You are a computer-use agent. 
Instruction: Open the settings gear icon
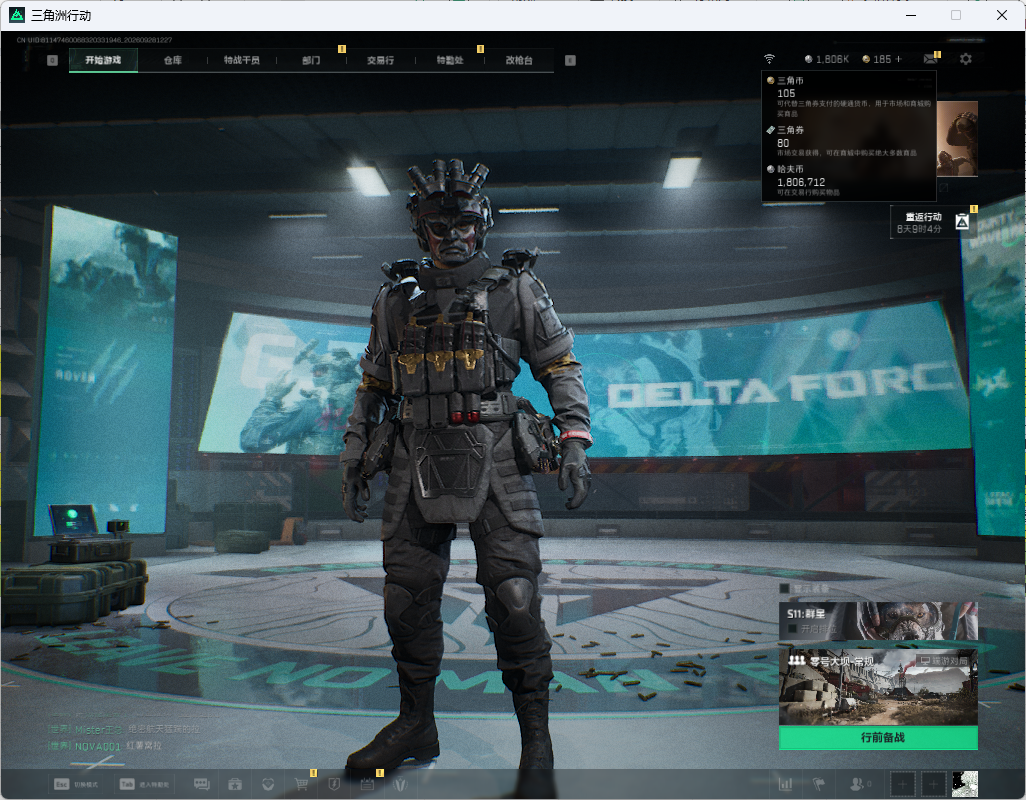coord(966,59)
